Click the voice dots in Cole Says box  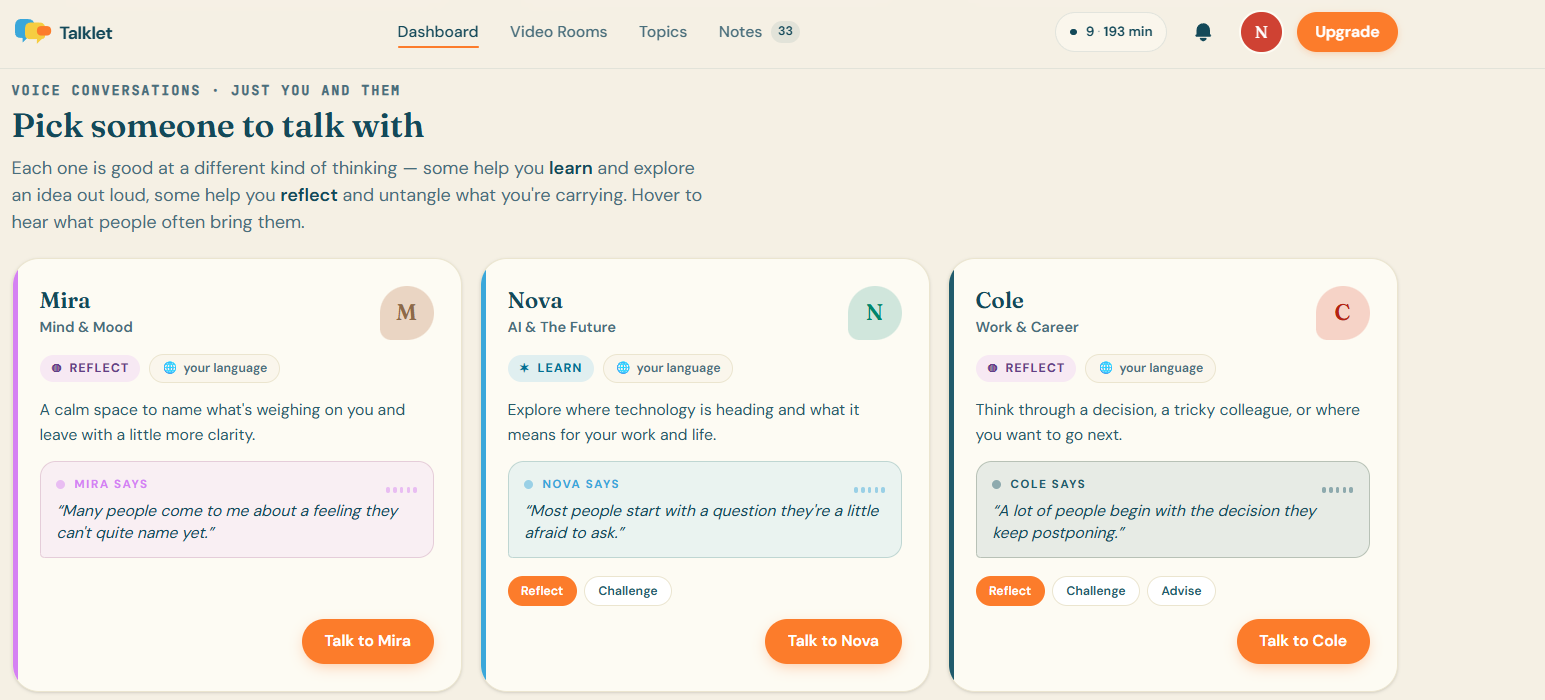[x=1338, y=490]
